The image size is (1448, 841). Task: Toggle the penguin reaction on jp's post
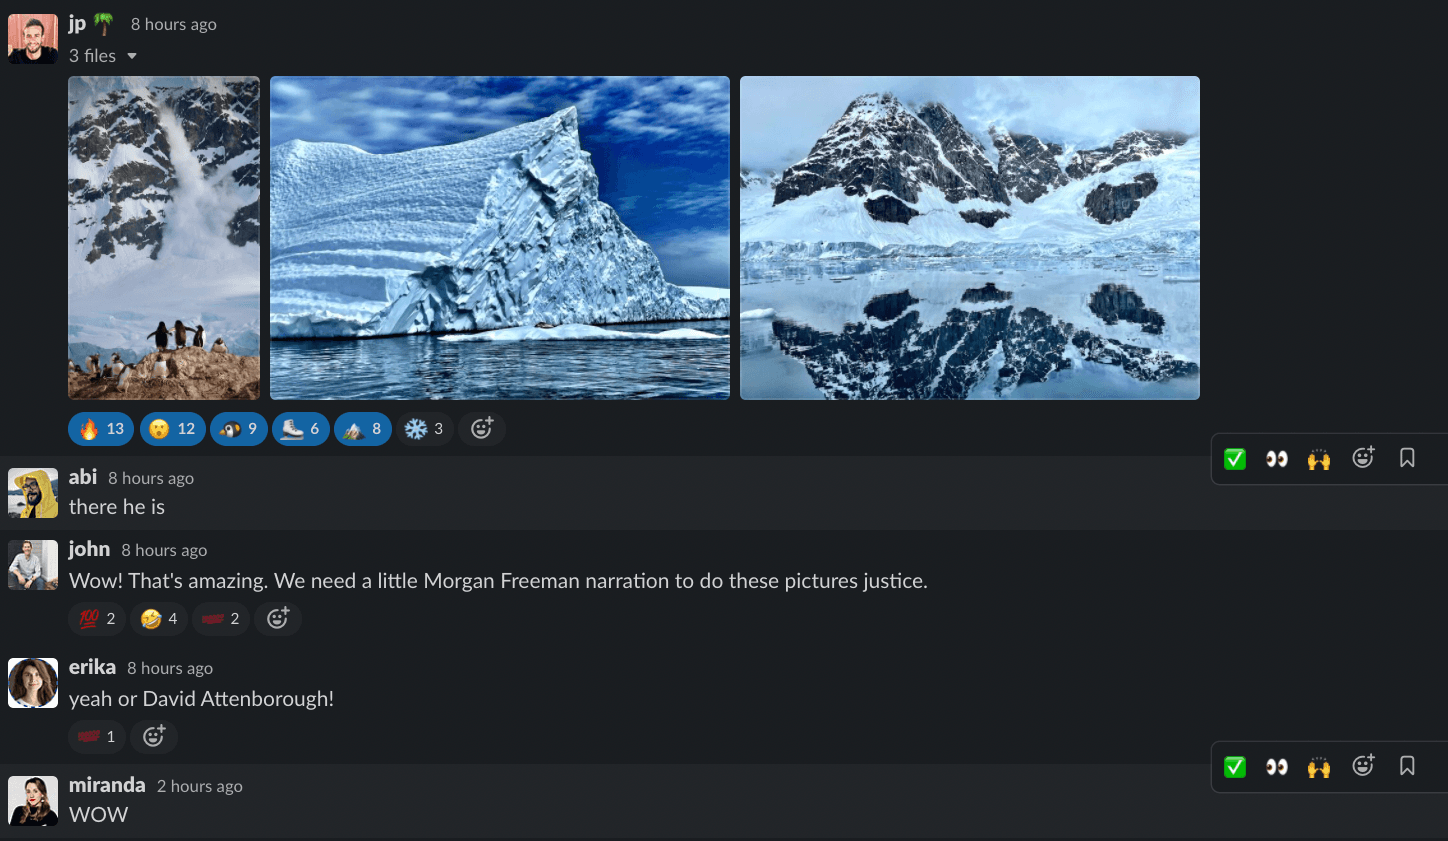(239, 429)
